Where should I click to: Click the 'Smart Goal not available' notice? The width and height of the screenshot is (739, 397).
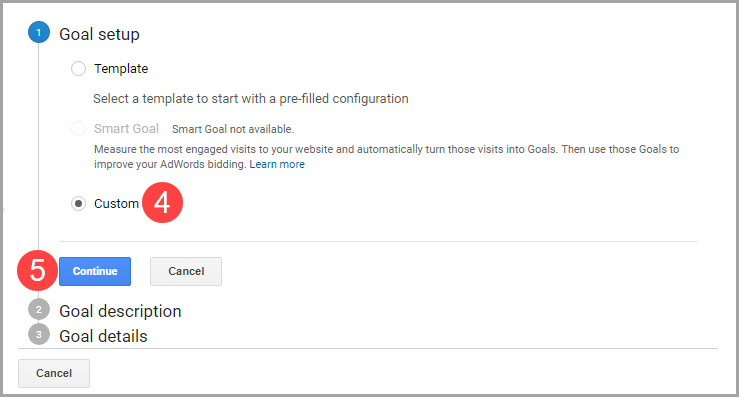[x=233, y=129]
